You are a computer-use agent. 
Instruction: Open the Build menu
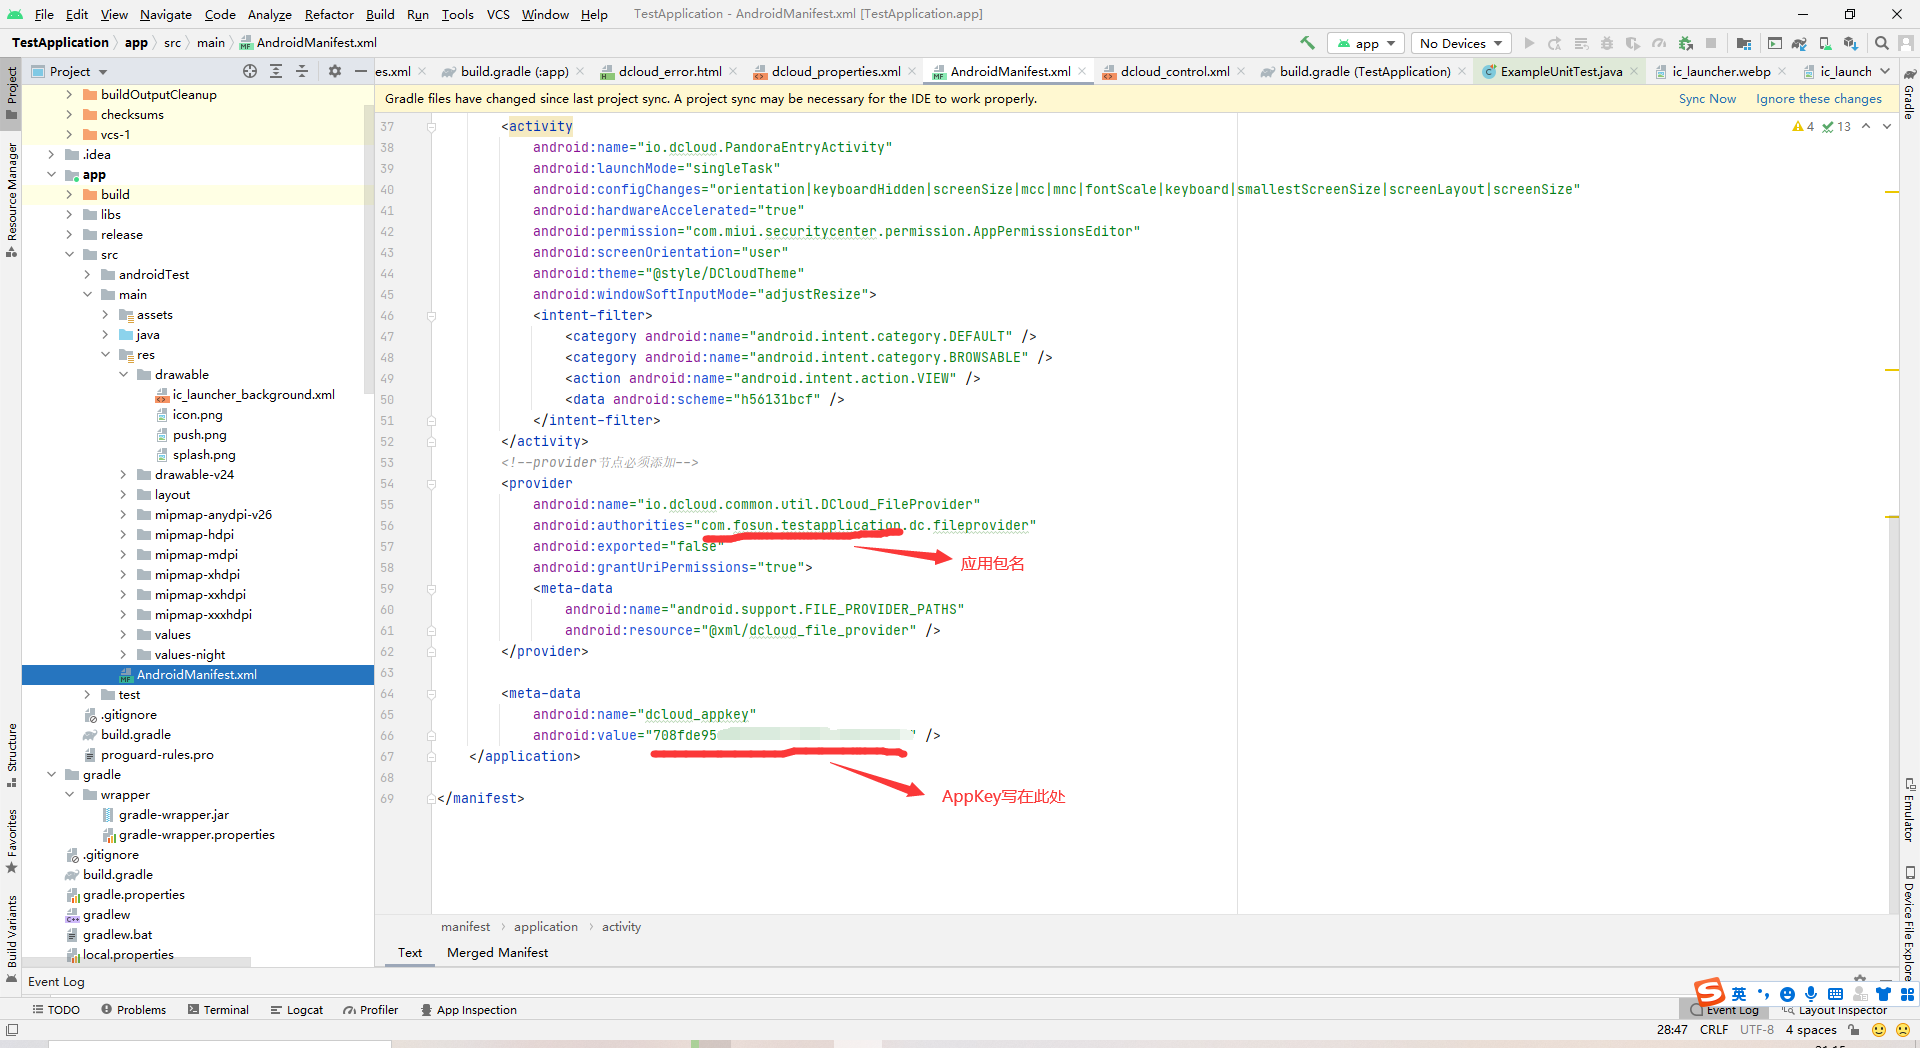click(x=380, y=14)
